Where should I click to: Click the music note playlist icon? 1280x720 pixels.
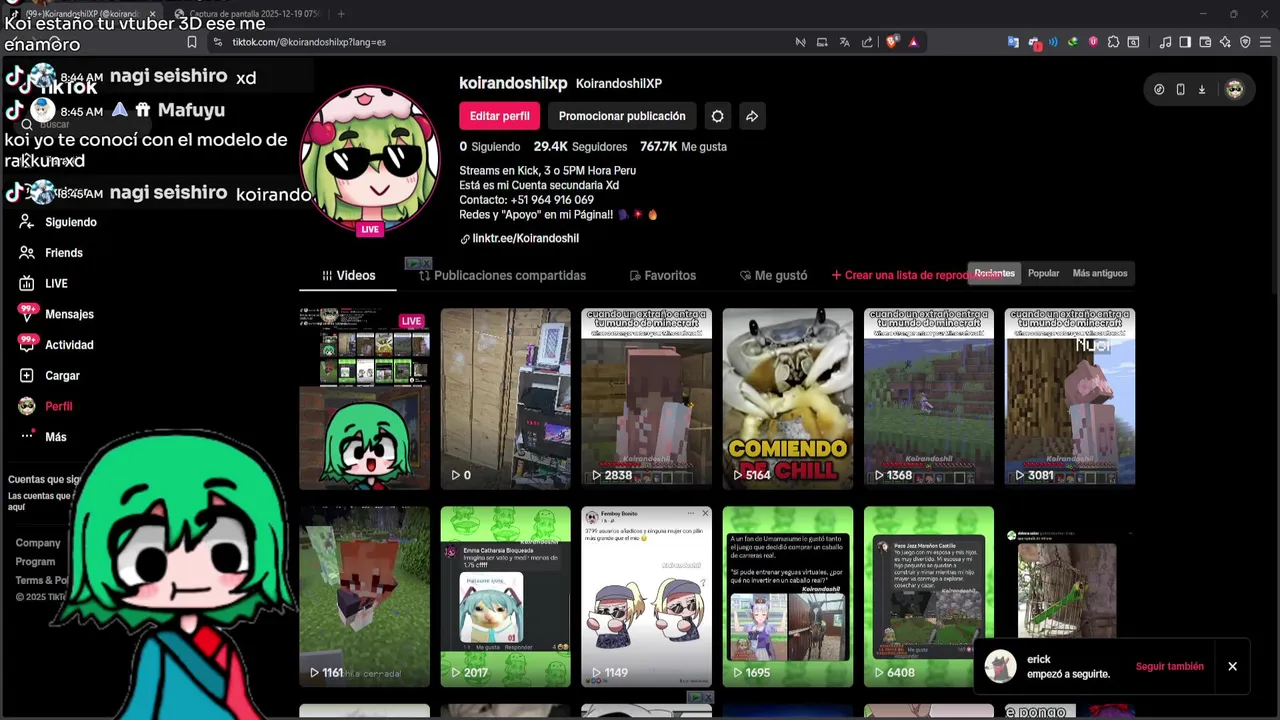point(1165,42)
